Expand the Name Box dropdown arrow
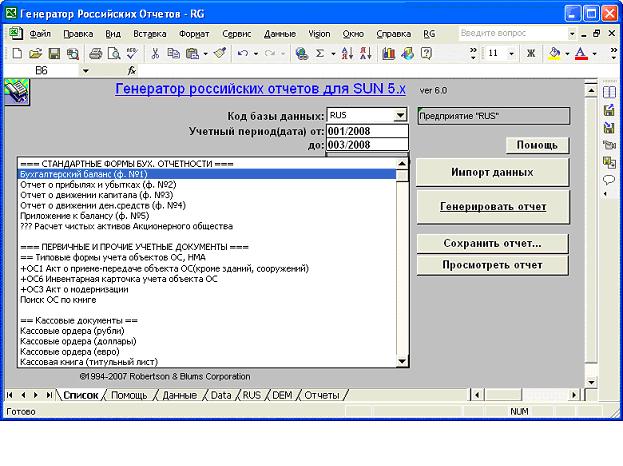The width and height of the screenshot is (623, 466). pos(85,71)
